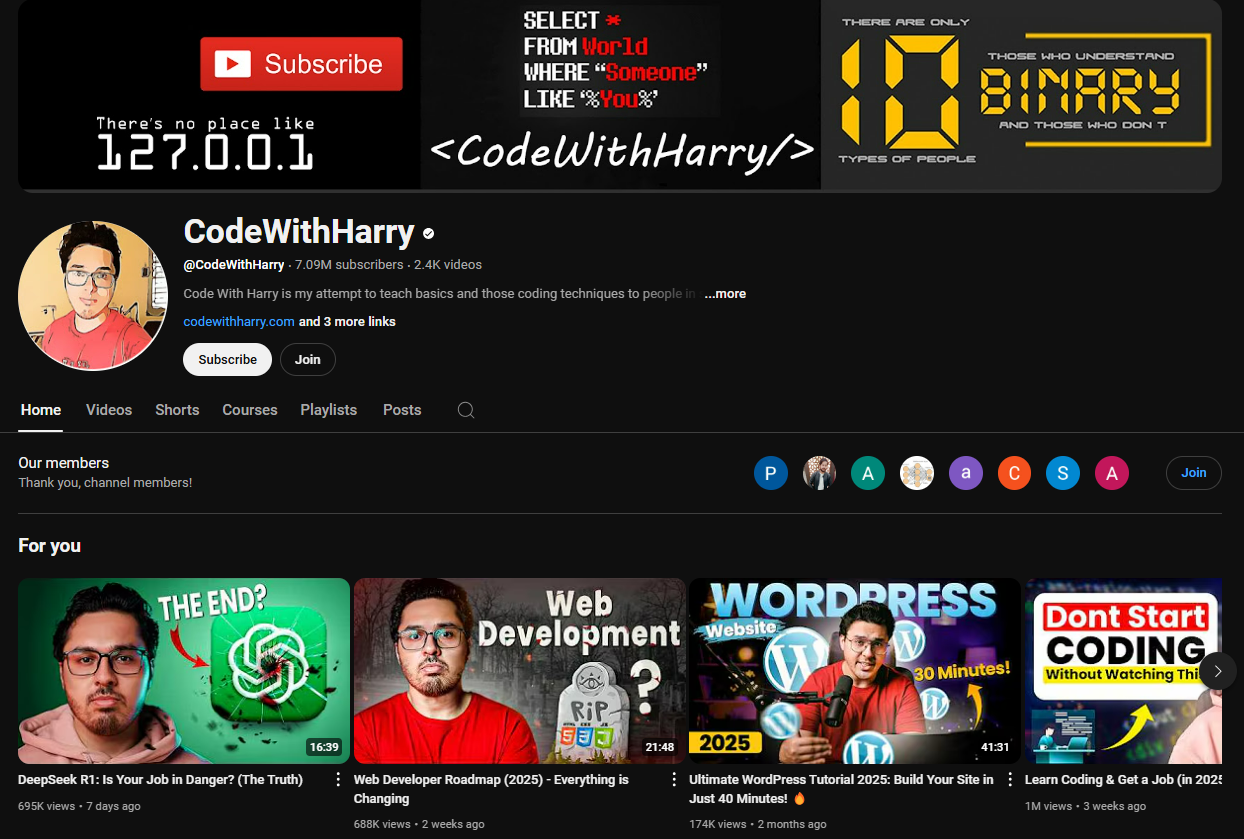Click '1M views • 3 weeks ago' text
This screenshot has height=839, width=1244.
1085,806
